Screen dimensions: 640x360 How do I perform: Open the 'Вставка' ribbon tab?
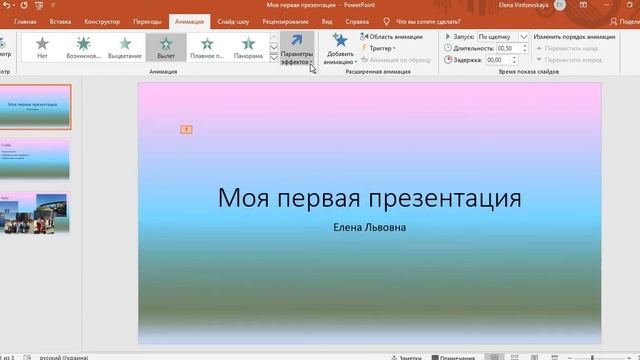click(x=60, y=22)
